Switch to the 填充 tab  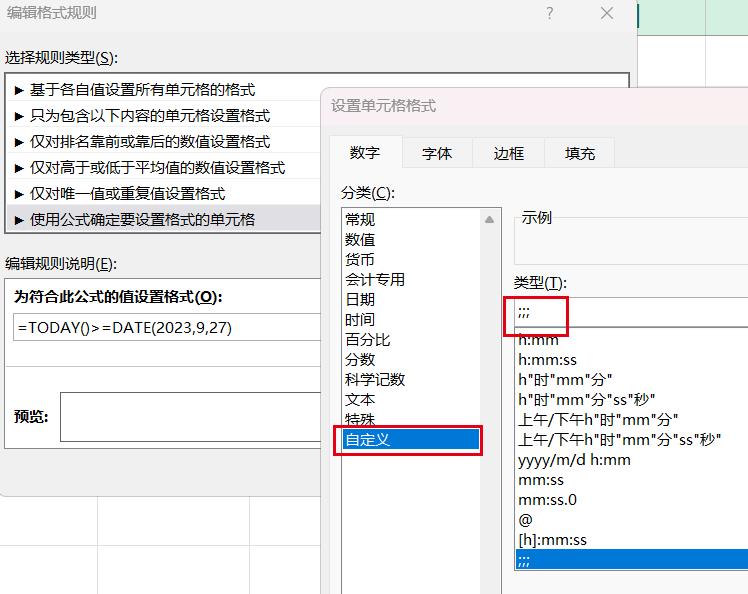[x=580, y=153]
